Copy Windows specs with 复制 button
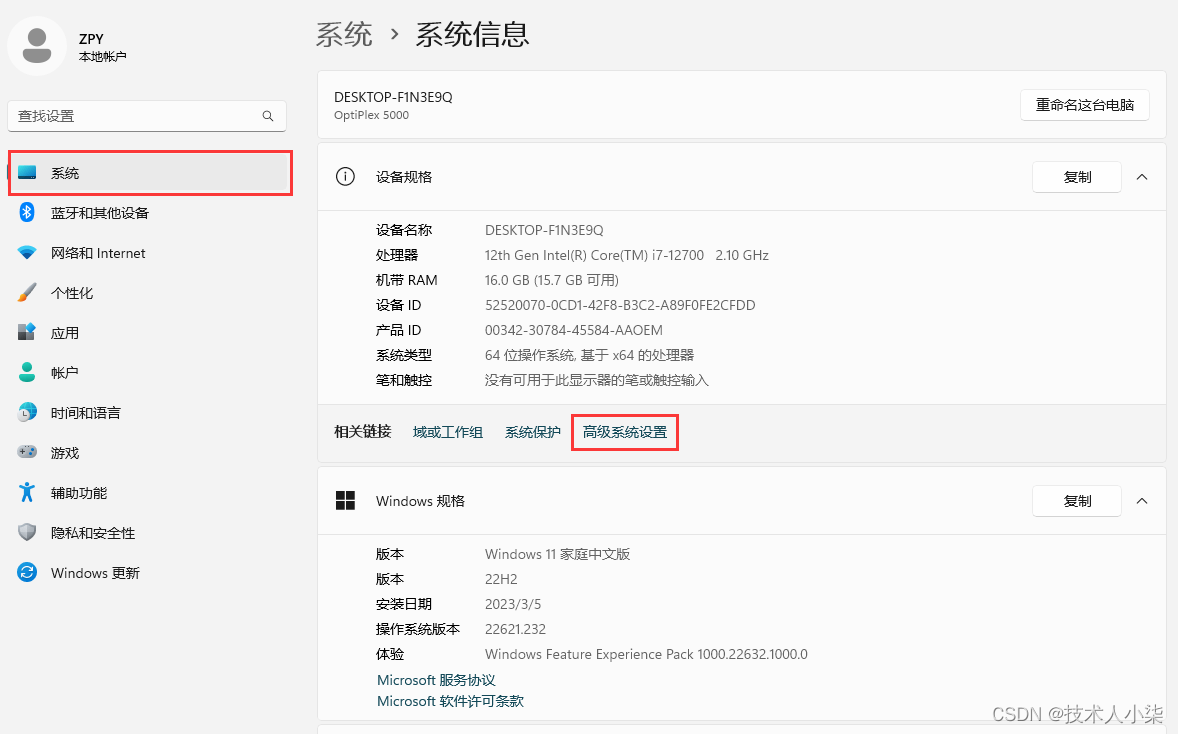Viewport: 1178px width, 734px height. [1077, 501]
